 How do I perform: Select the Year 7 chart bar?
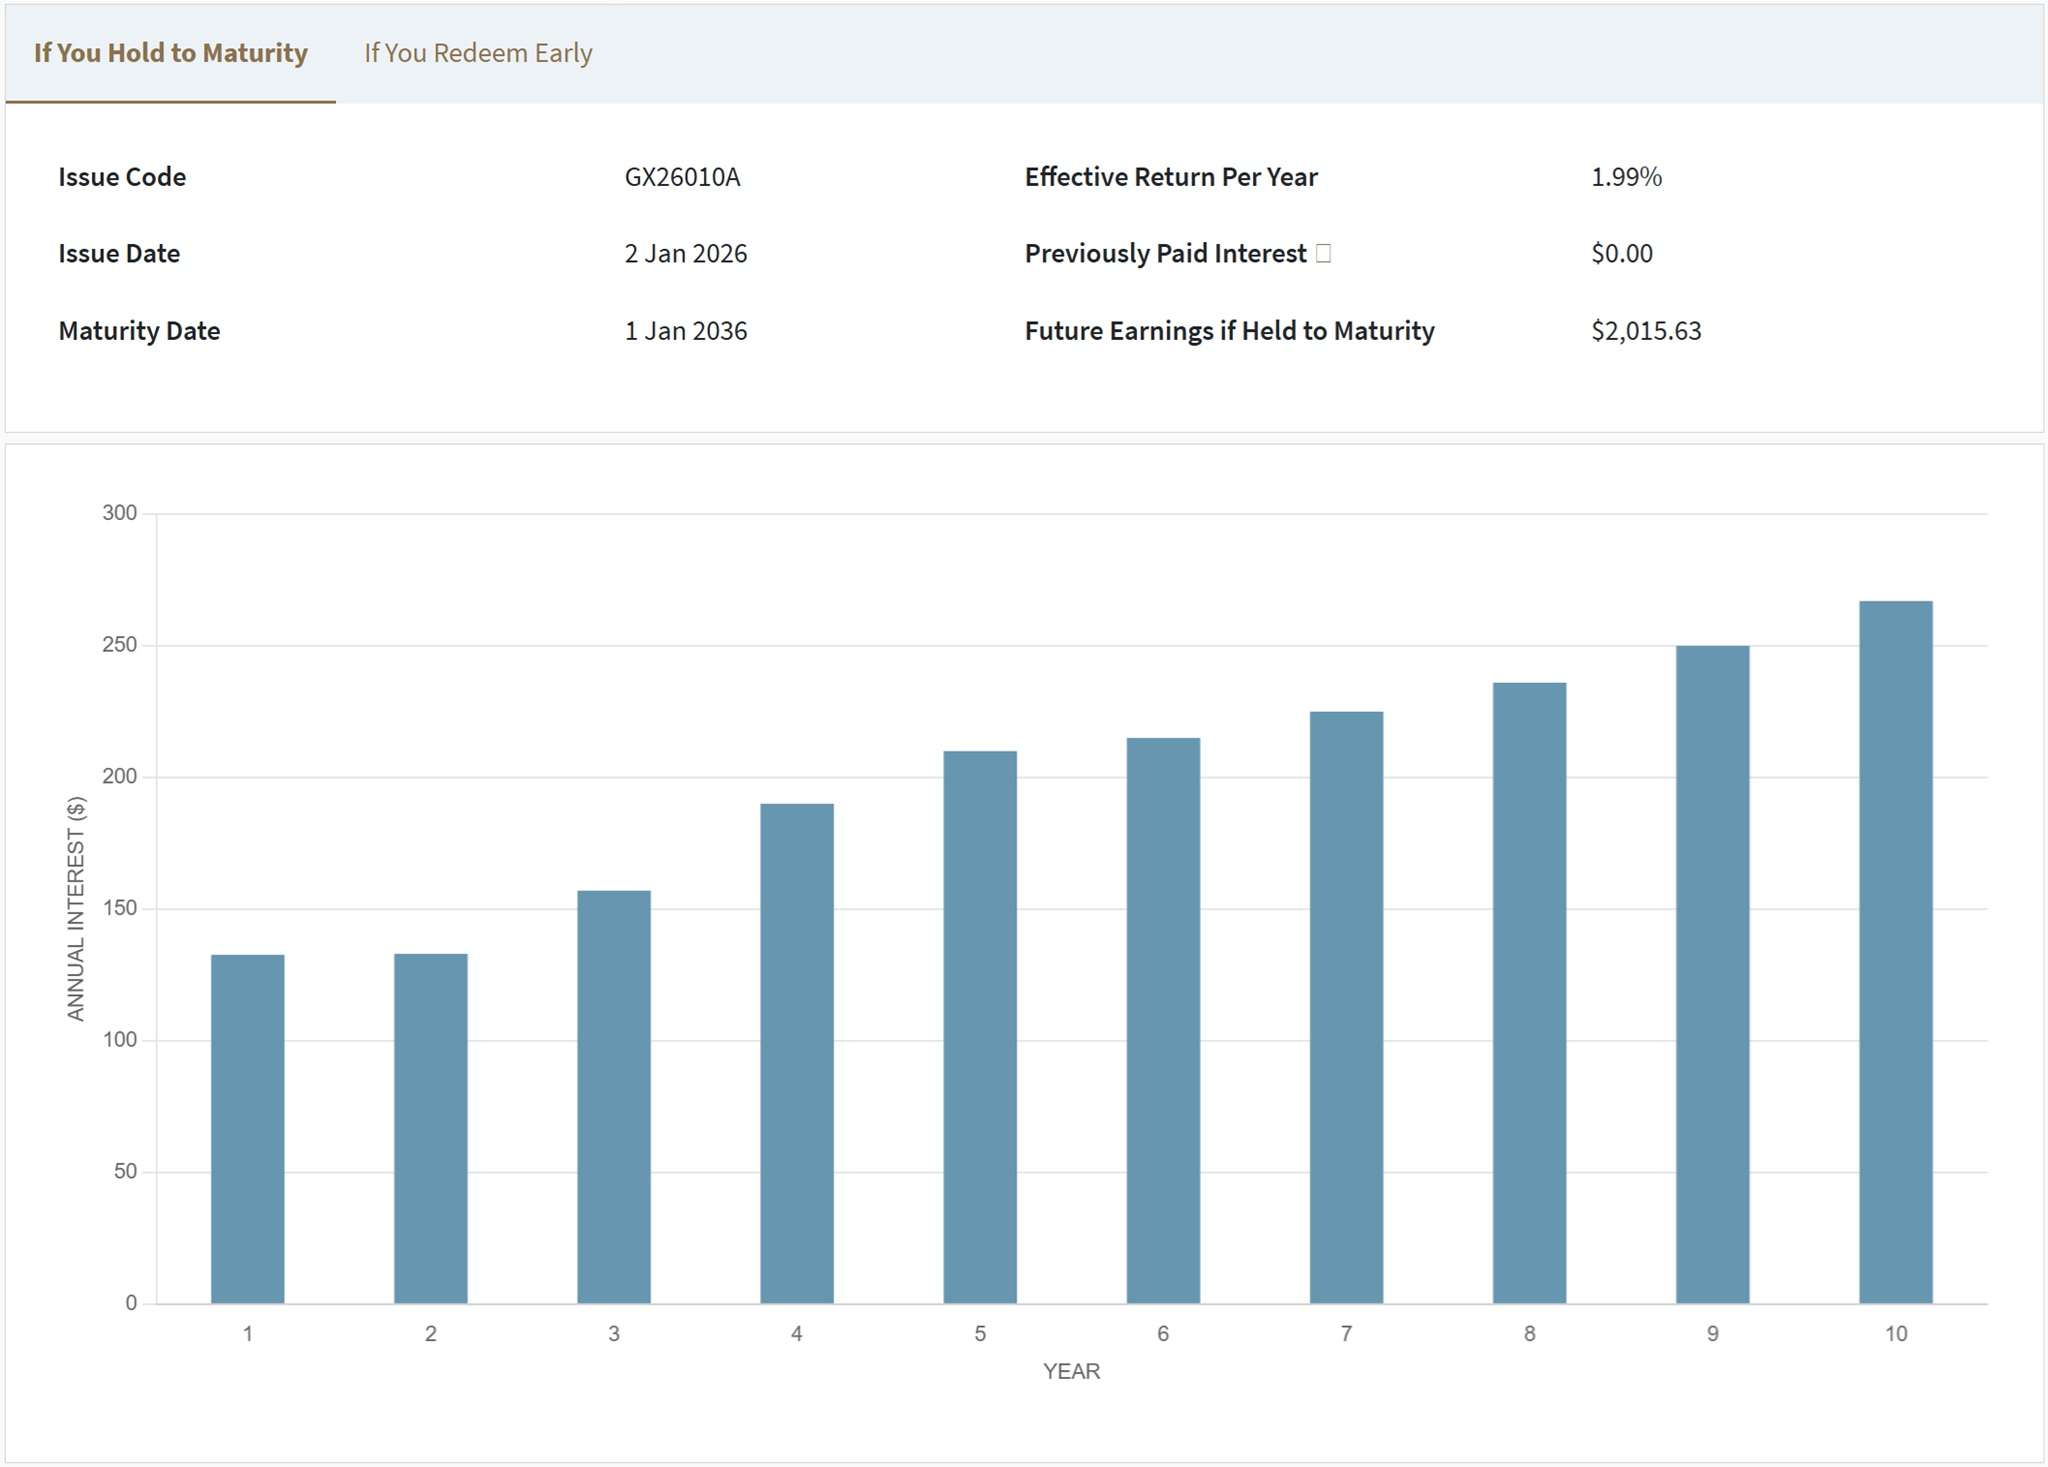coord(1346,1007)
